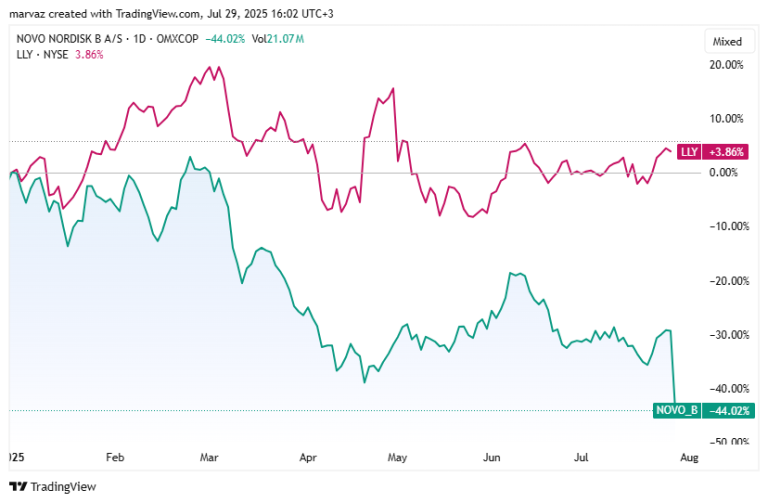Click the Vol 21.07M volume readout
The image size is (768, 503).
pyautogui.click(x=278, y=39)
